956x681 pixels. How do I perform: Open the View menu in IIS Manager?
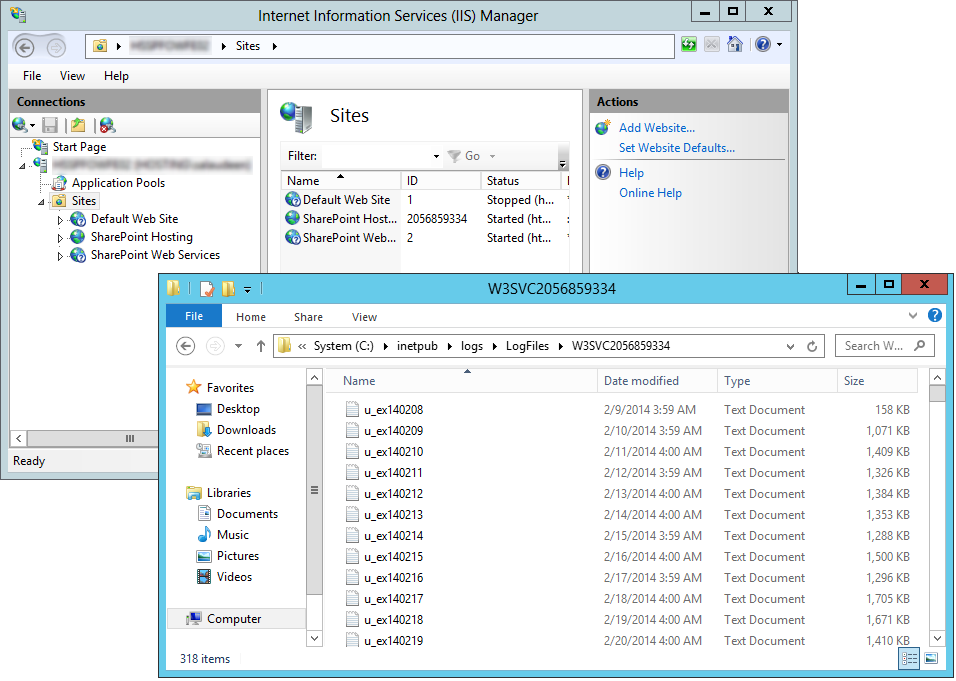(x=72, y=76)
